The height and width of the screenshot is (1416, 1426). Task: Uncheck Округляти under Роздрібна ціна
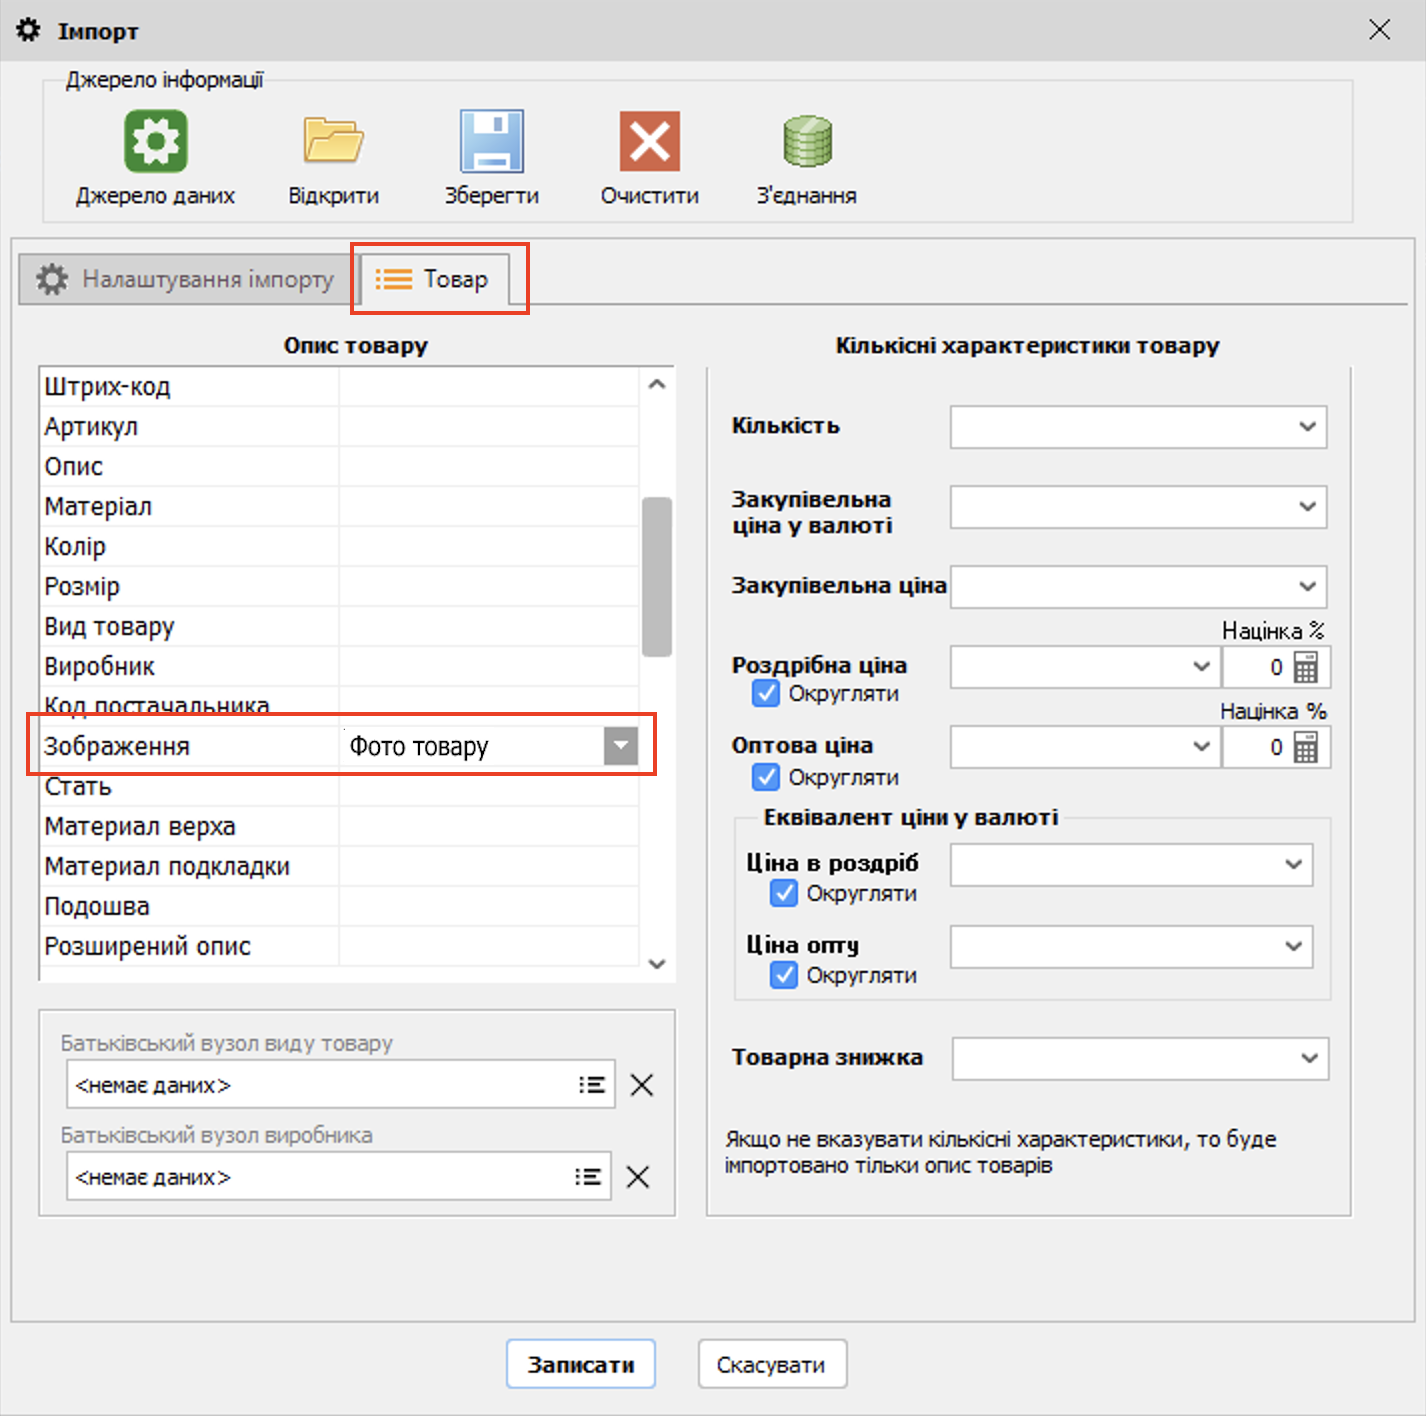(766, 693)
